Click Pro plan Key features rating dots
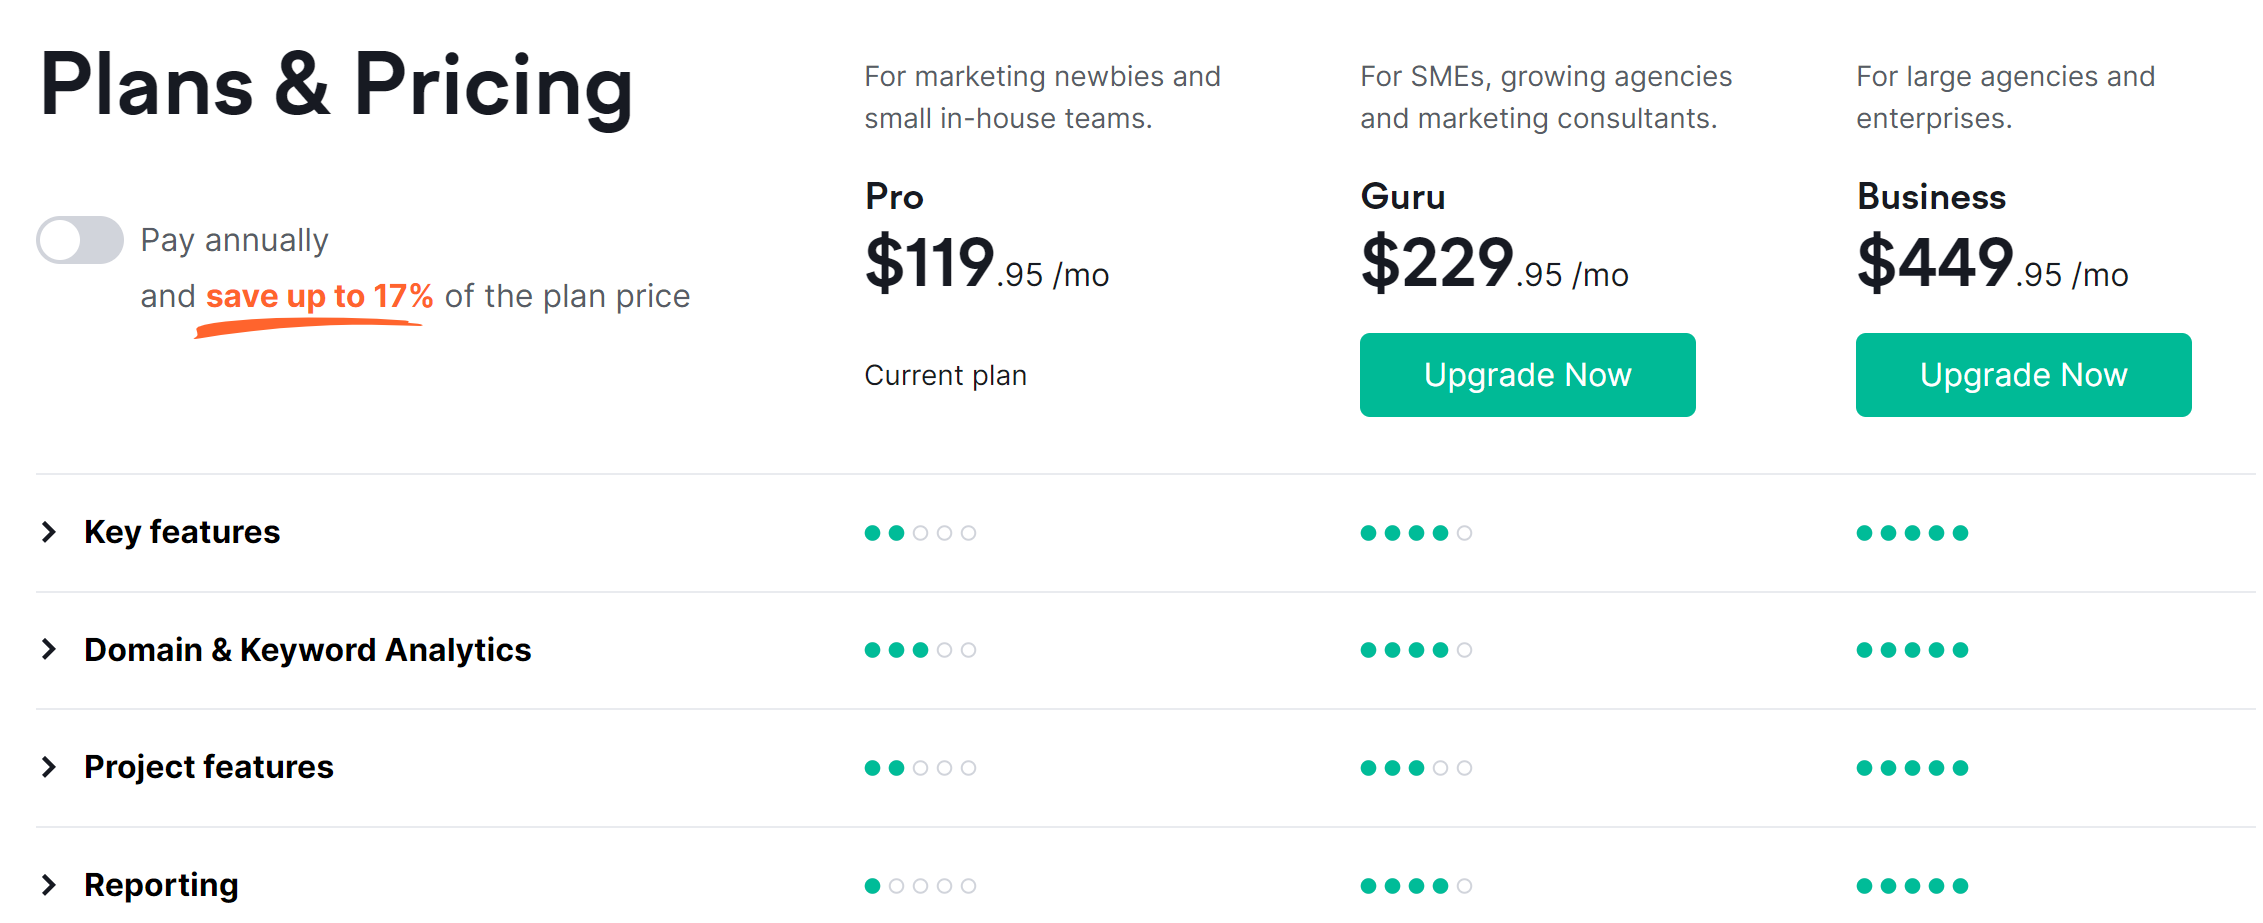 (x=920, y=533)
